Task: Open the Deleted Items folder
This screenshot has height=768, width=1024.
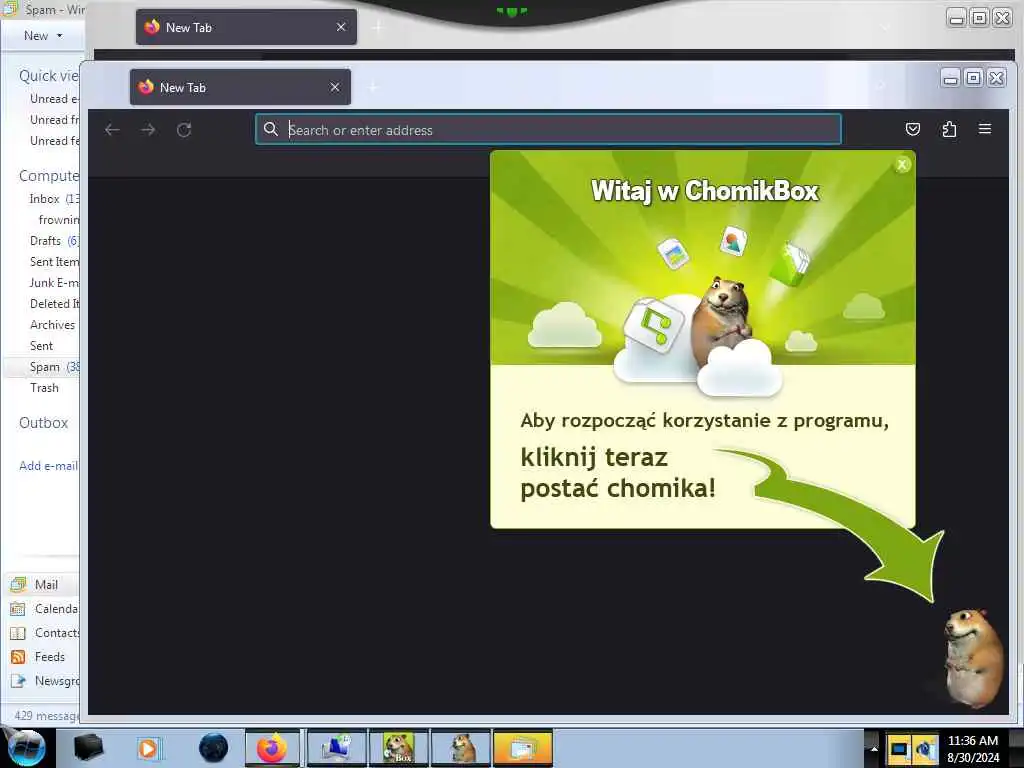Action: coord(54,303)
